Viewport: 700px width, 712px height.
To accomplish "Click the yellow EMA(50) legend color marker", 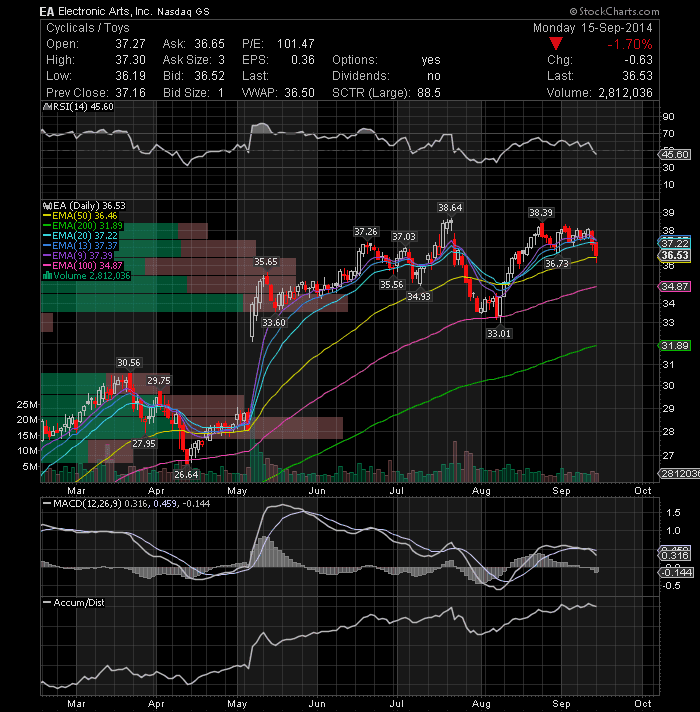I will point(47,216).
